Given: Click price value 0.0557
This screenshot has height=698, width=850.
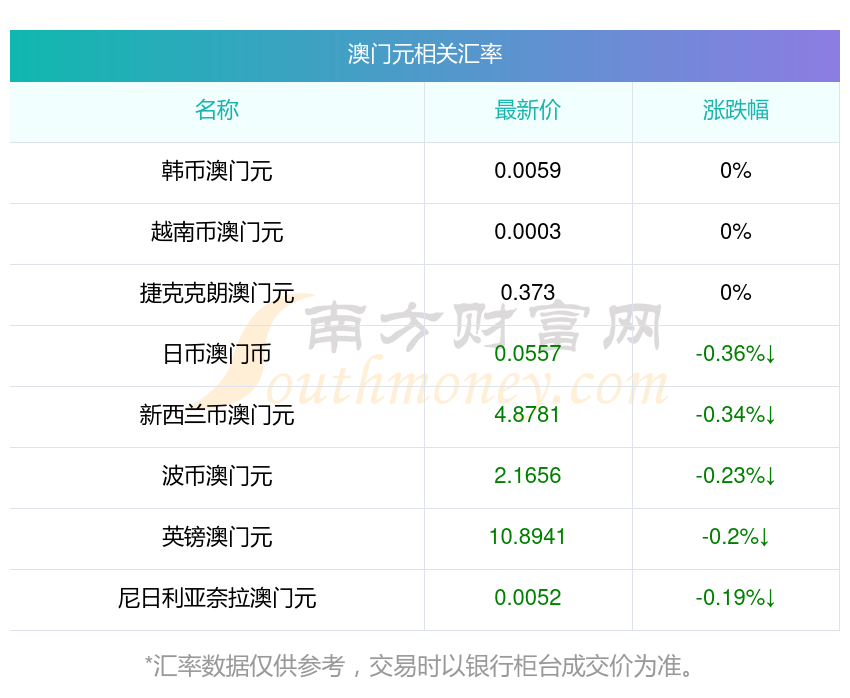Looking at the screenshot, I should (527, 354).
